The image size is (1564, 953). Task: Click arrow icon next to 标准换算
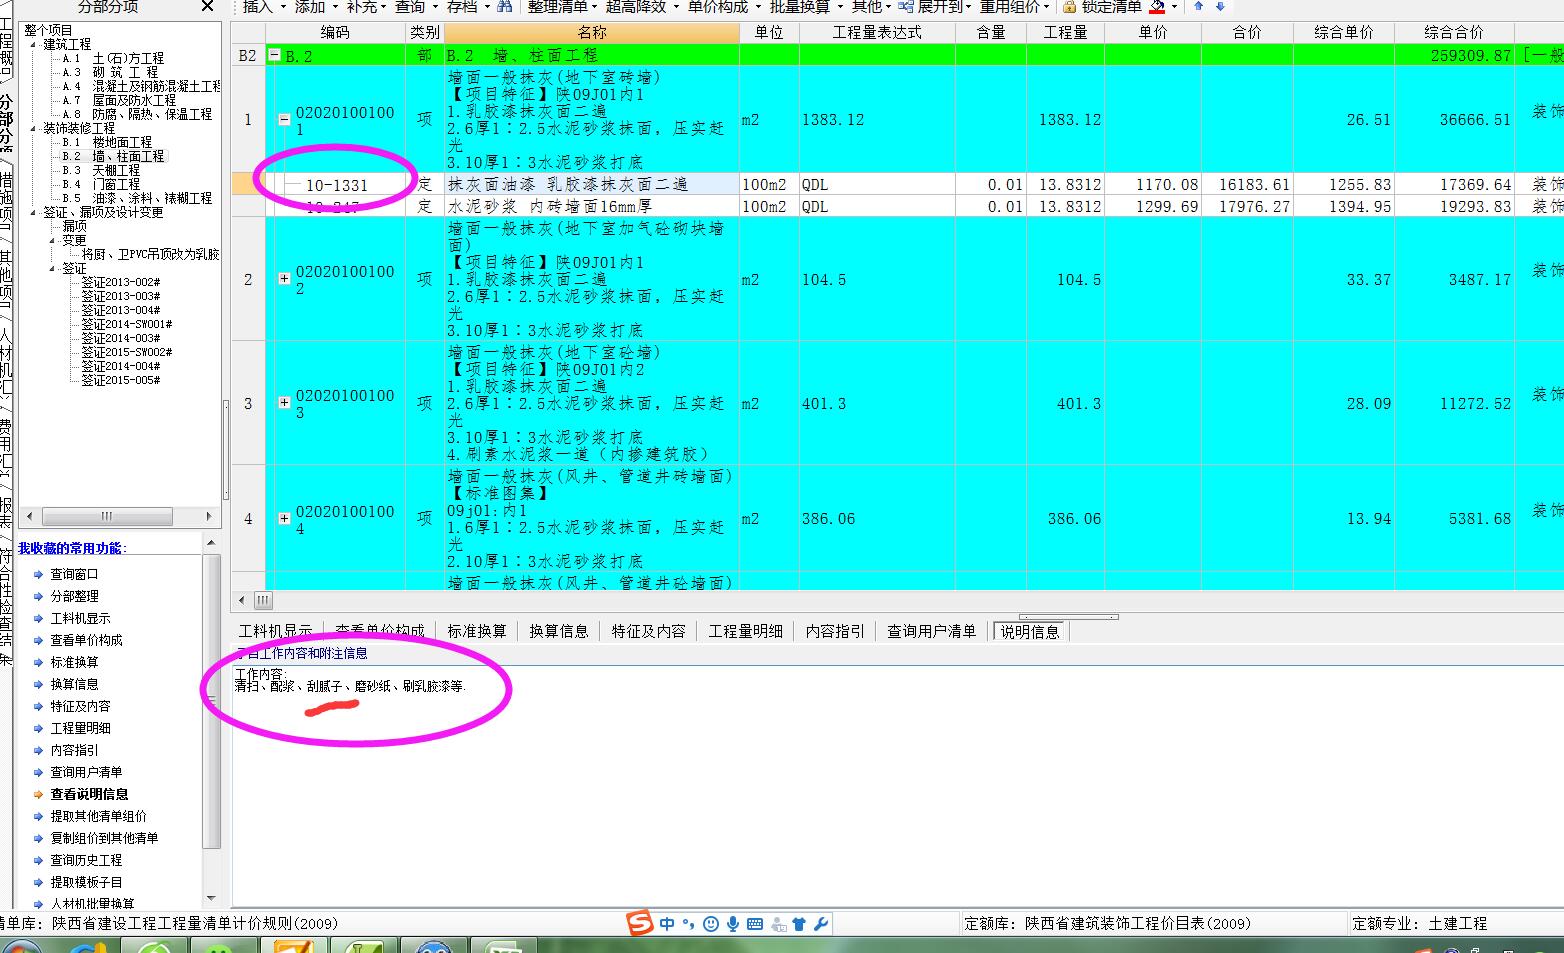coord(39,662)
